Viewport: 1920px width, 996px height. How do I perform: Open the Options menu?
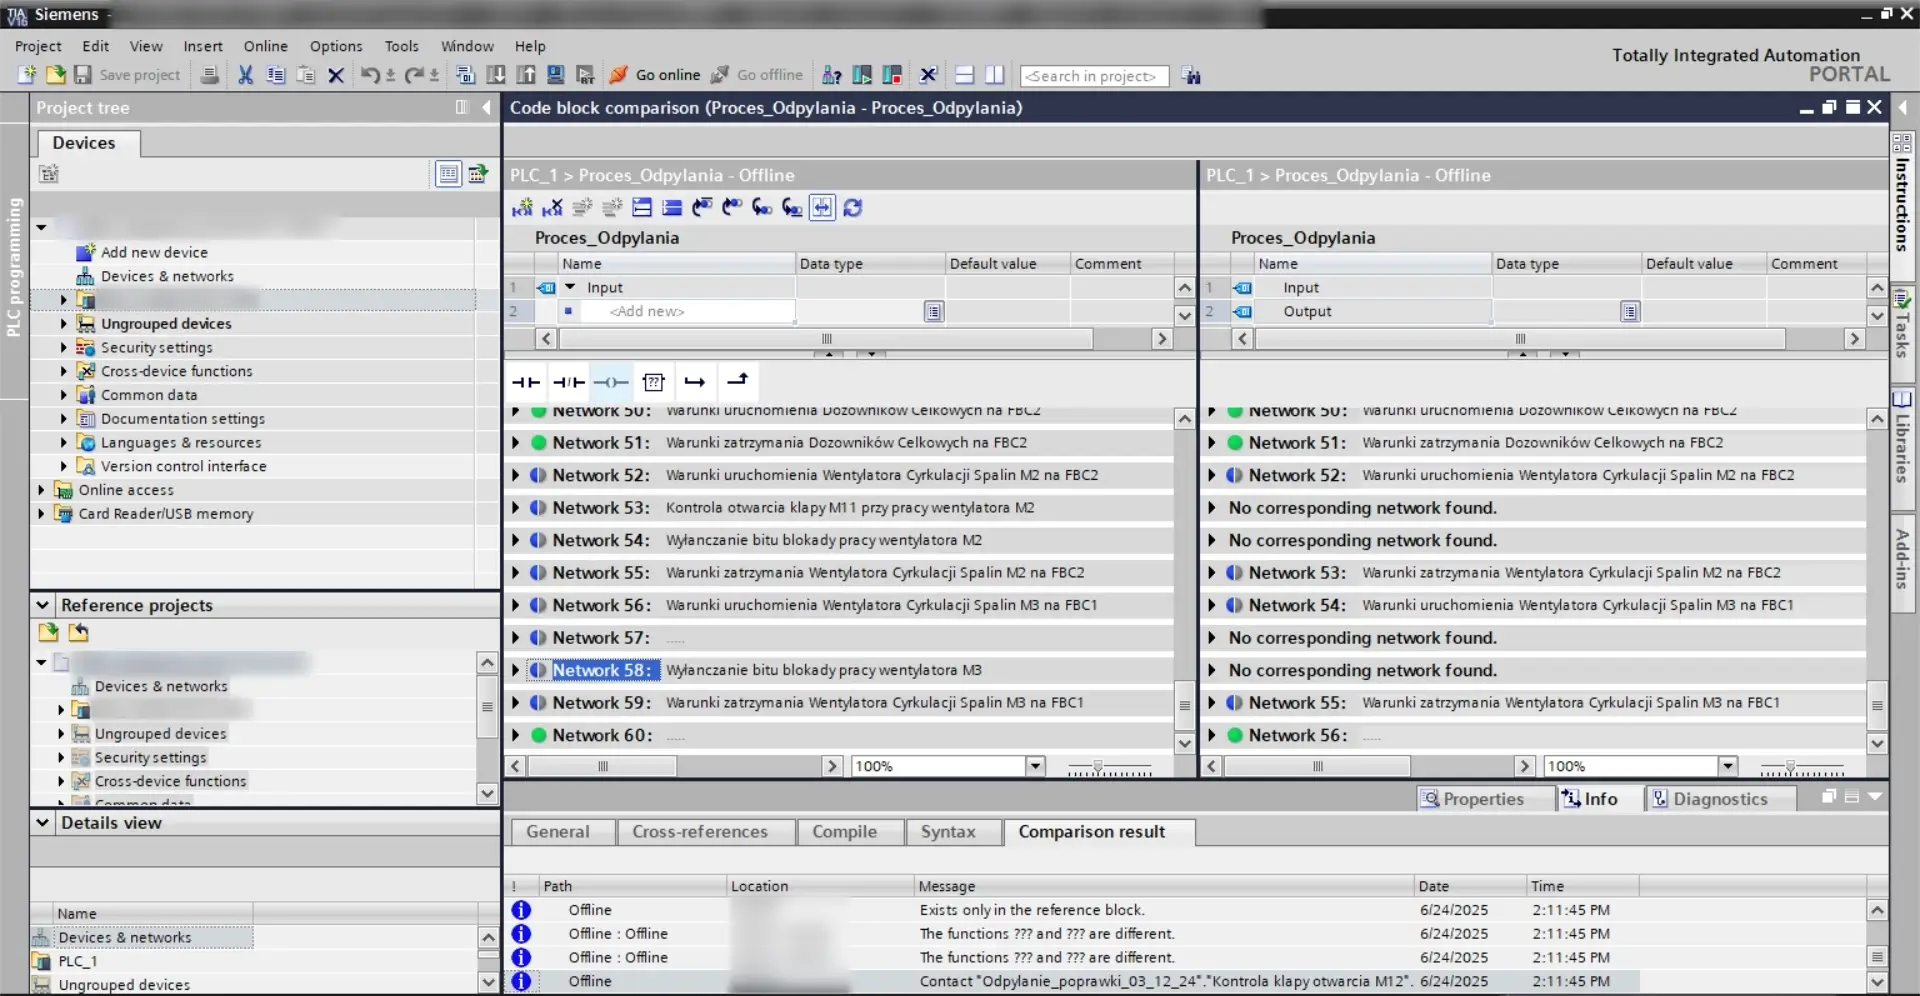coord(336,46)
